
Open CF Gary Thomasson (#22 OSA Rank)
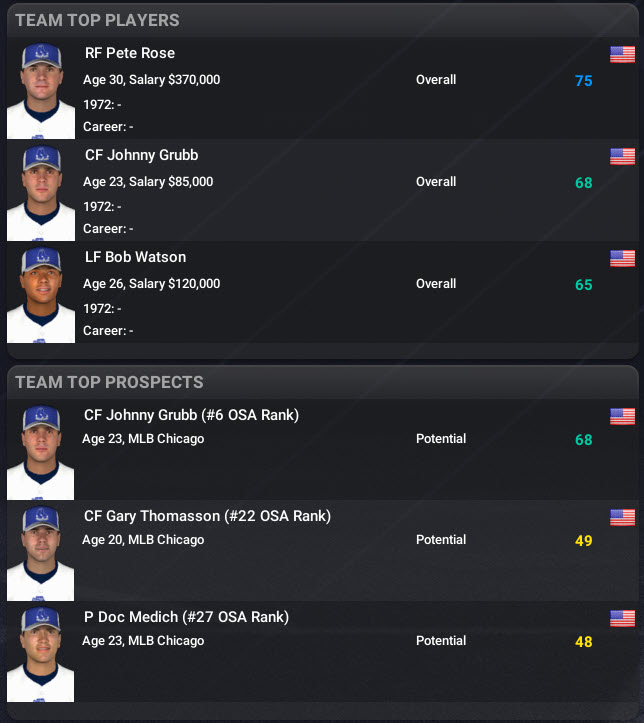[207, 516]
